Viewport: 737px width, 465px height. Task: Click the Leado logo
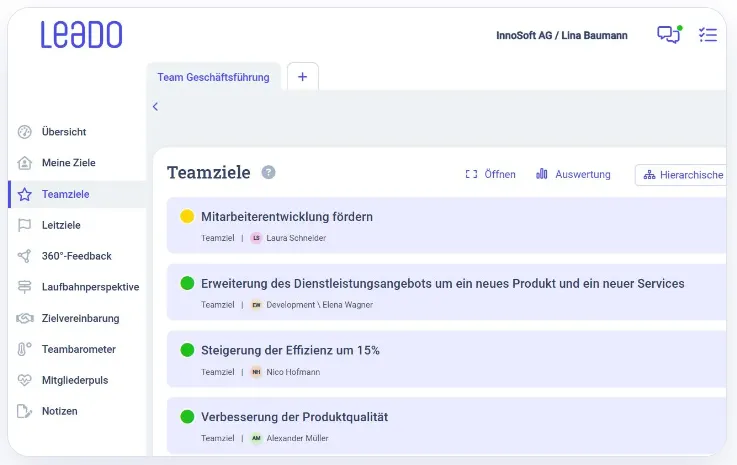tap(81, 35)
